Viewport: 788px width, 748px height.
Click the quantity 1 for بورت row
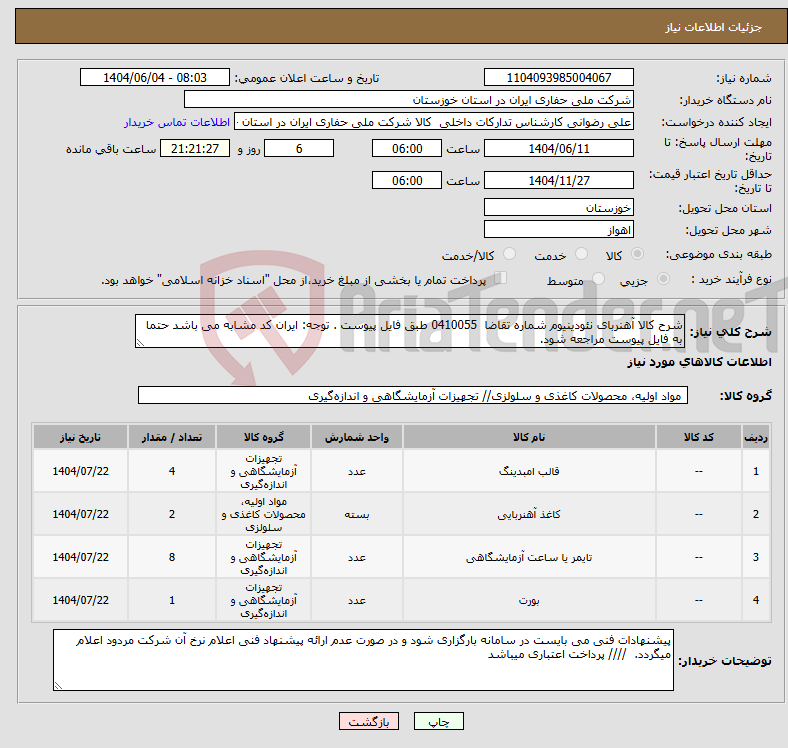(172, 600)
